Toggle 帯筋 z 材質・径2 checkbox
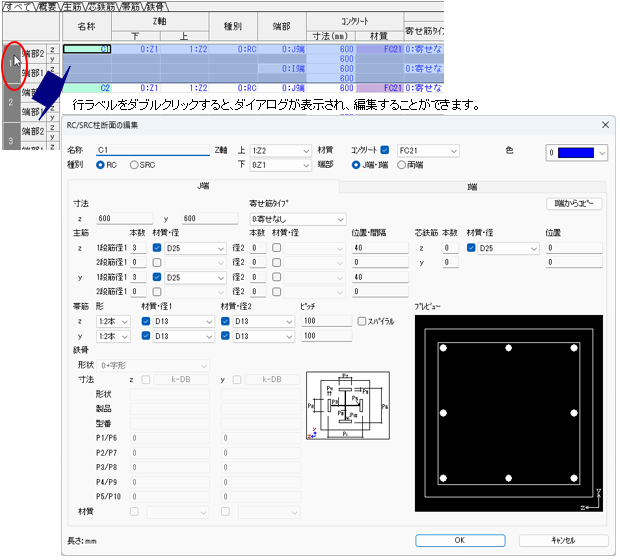The image size is (620, 560). click(225, 321)
